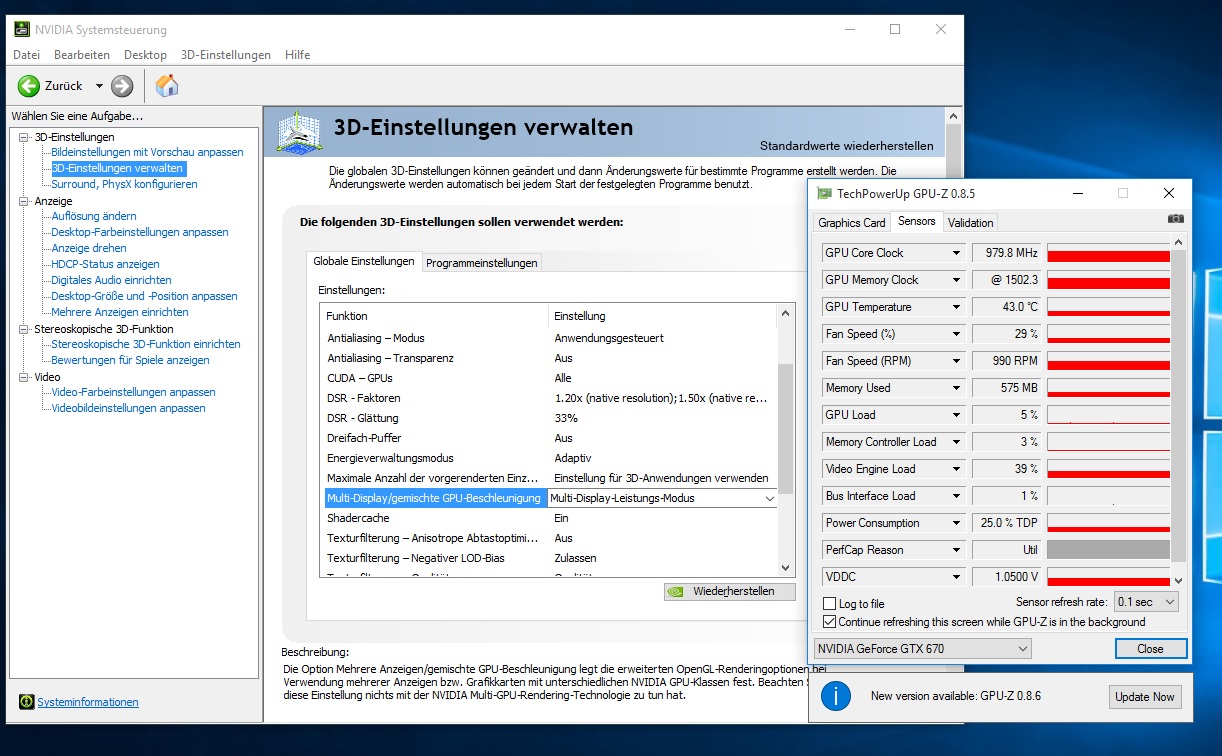Open the Multi-Display-Leistungs-Modus dropdown
This screenshot has height=756, width=1222.
click(769, 498)
